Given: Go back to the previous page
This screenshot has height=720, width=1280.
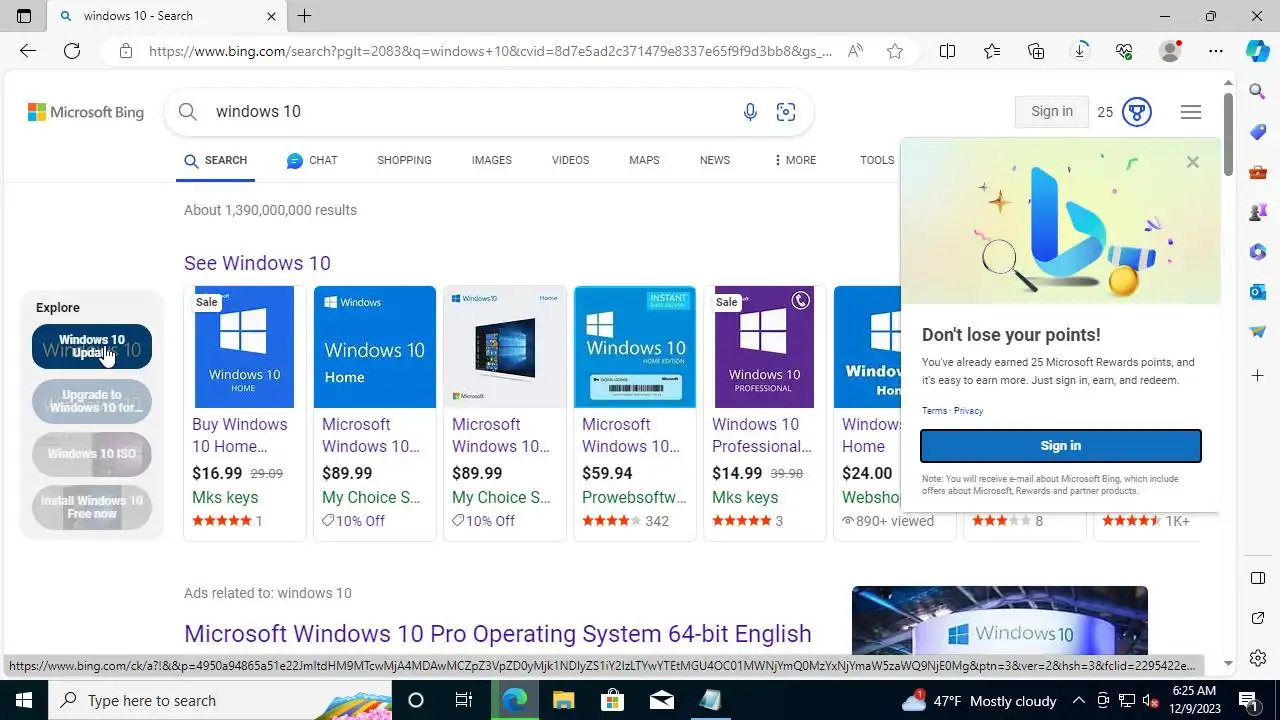Looking at the screenshot, I should (x=27, y=51).
